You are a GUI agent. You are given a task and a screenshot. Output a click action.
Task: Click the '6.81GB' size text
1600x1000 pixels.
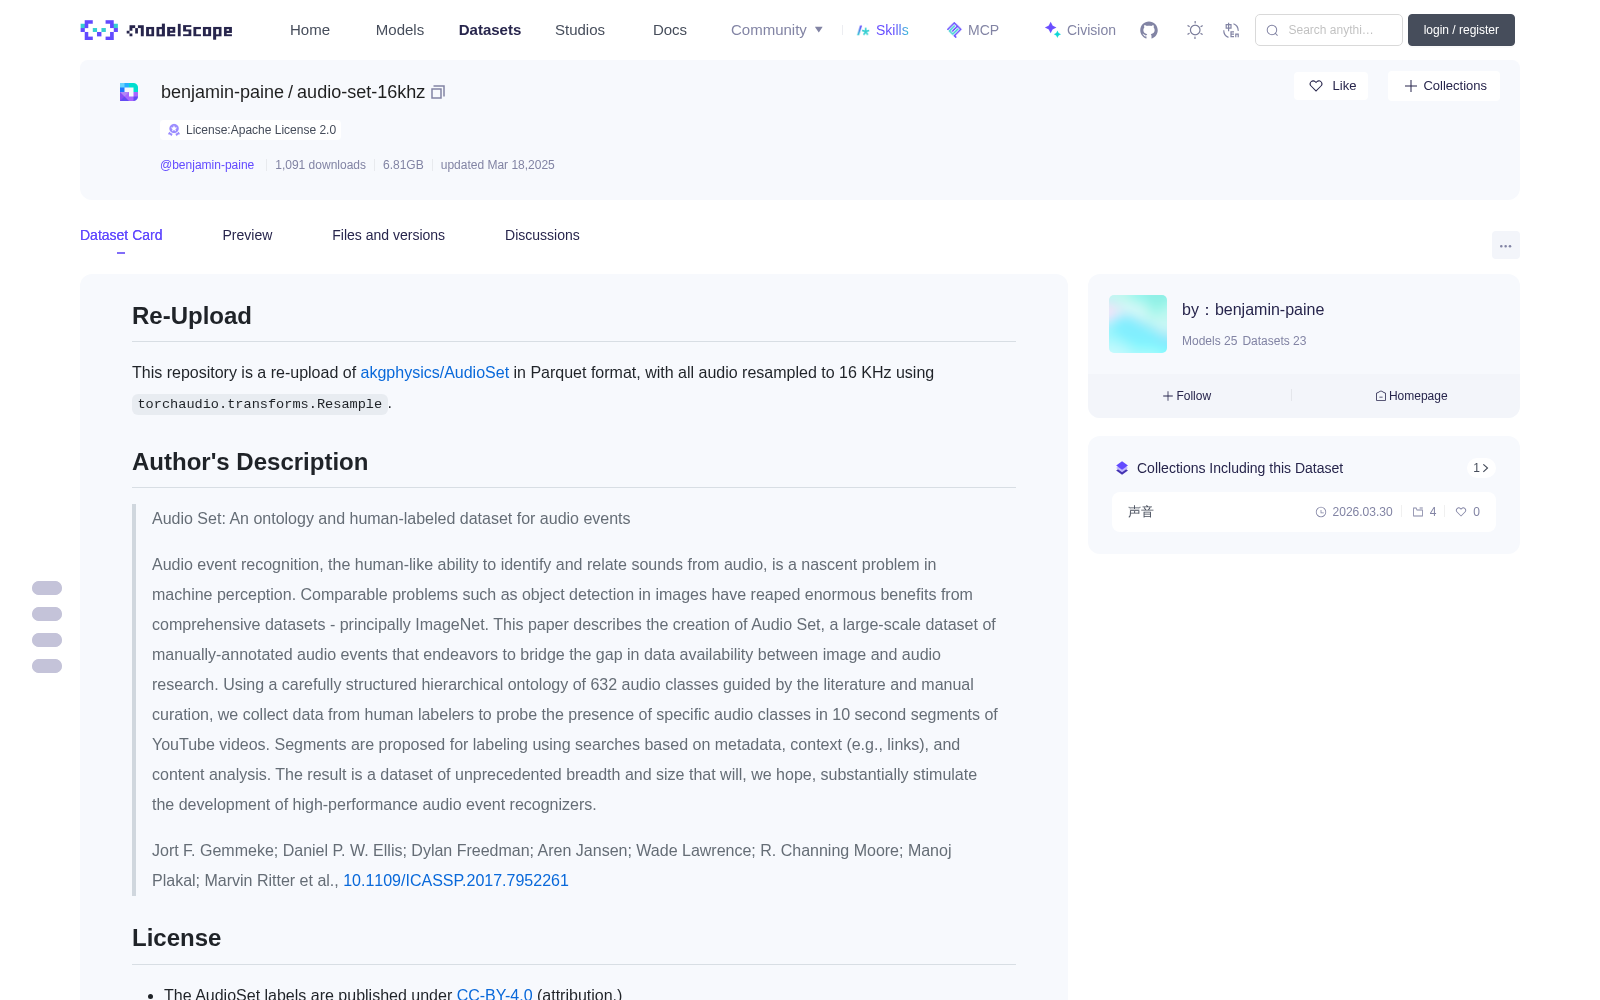[403, 165]
